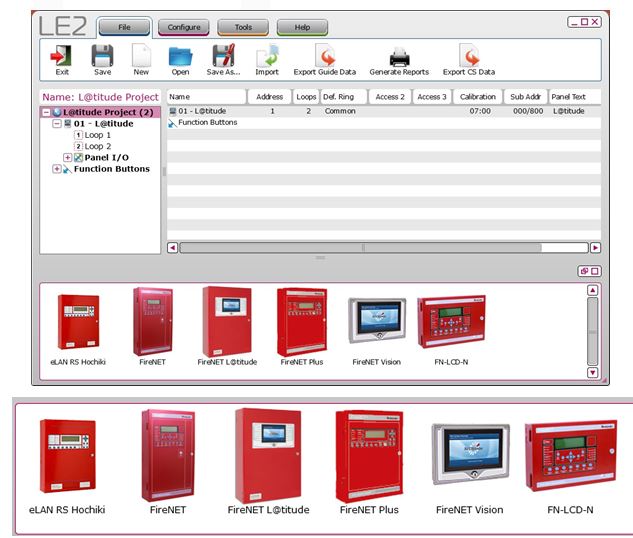The image size is (633, 538).
Task: Open the Configure menu tab
Action: click(x=184, y=27)
